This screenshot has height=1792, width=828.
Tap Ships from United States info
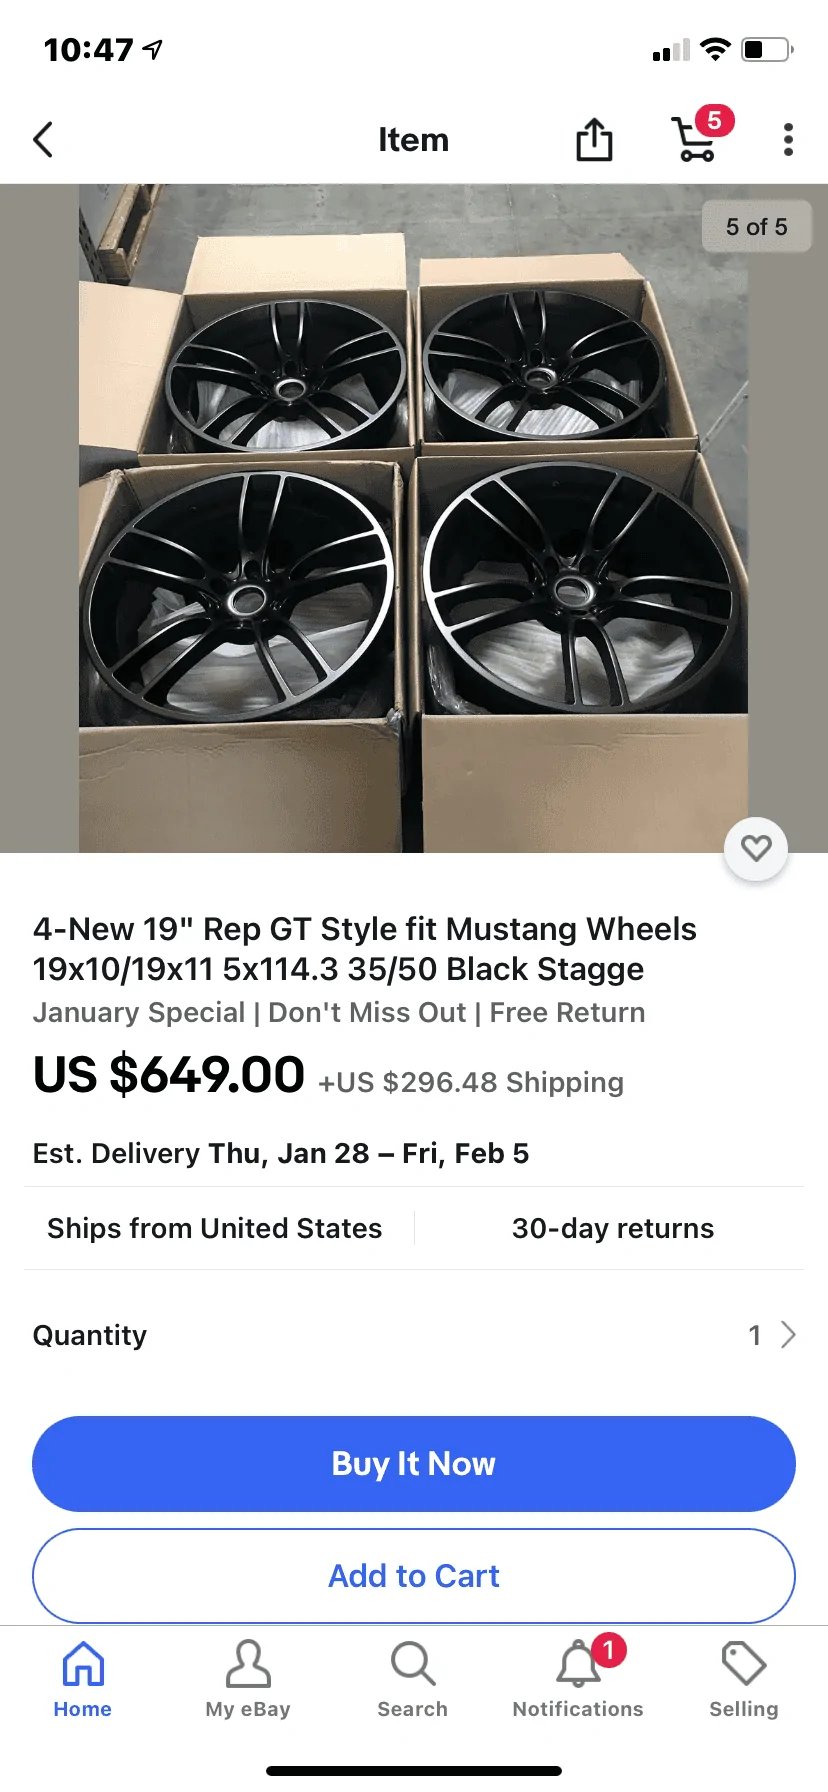click(x=215, y=1228)
